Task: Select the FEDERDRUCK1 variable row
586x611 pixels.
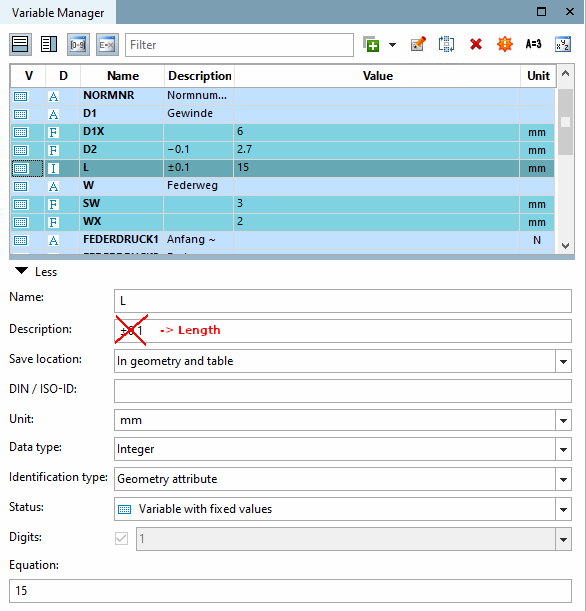Action: pos(282,240)
